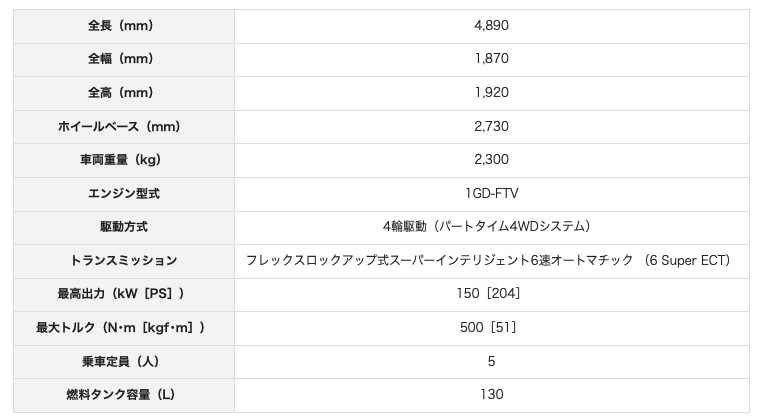This screenshot has height=420, width=760.
Task: Click the トランスミッション label cell
Action: tap(124, 260)
